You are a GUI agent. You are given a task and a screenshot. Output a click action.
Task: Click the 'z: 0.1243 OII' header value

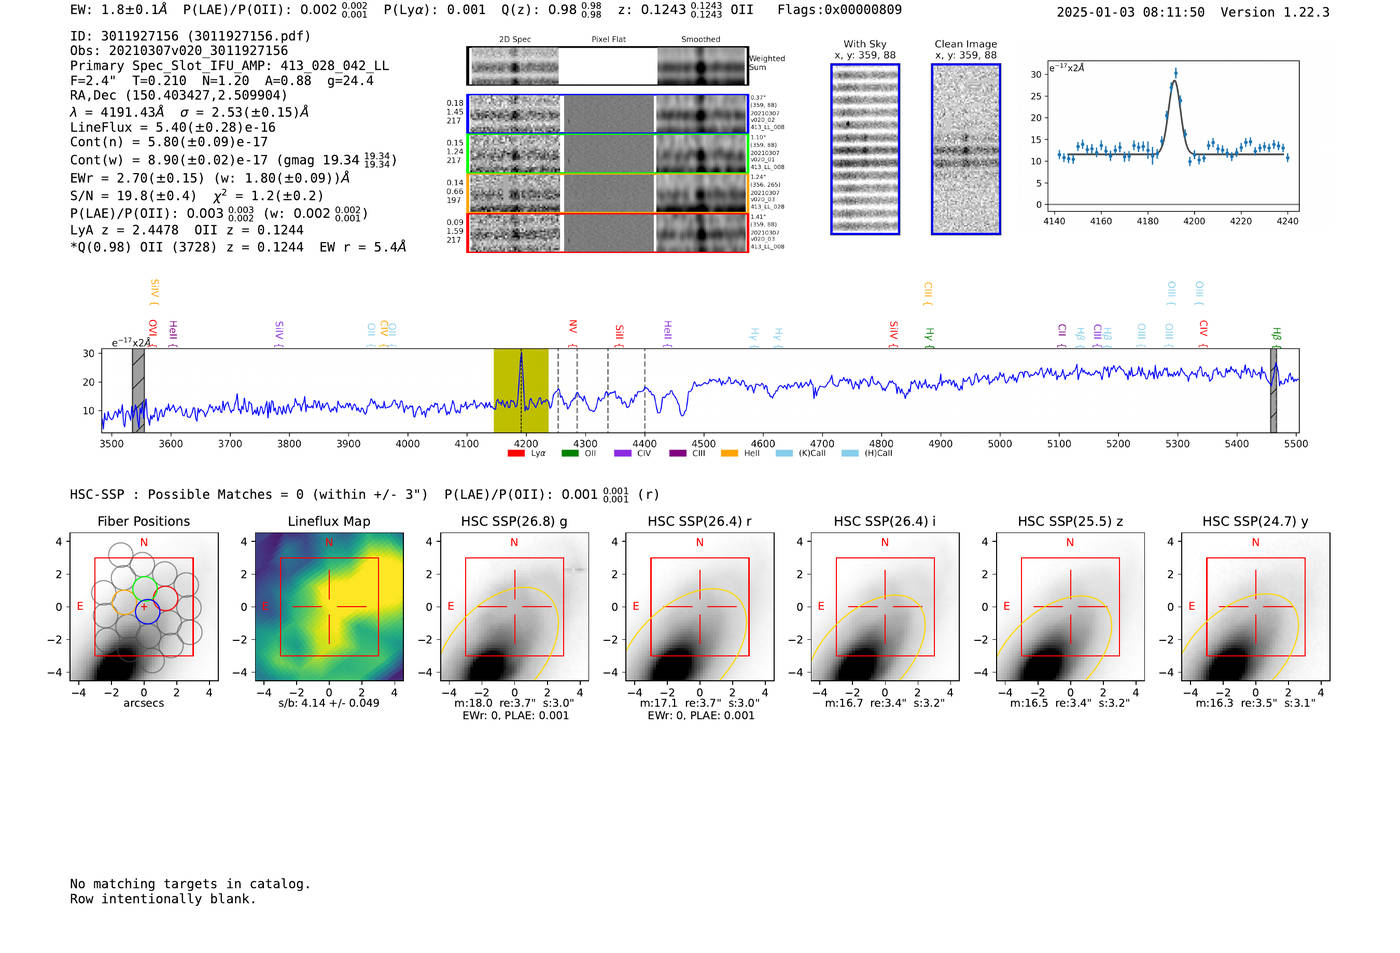(685, 10)
